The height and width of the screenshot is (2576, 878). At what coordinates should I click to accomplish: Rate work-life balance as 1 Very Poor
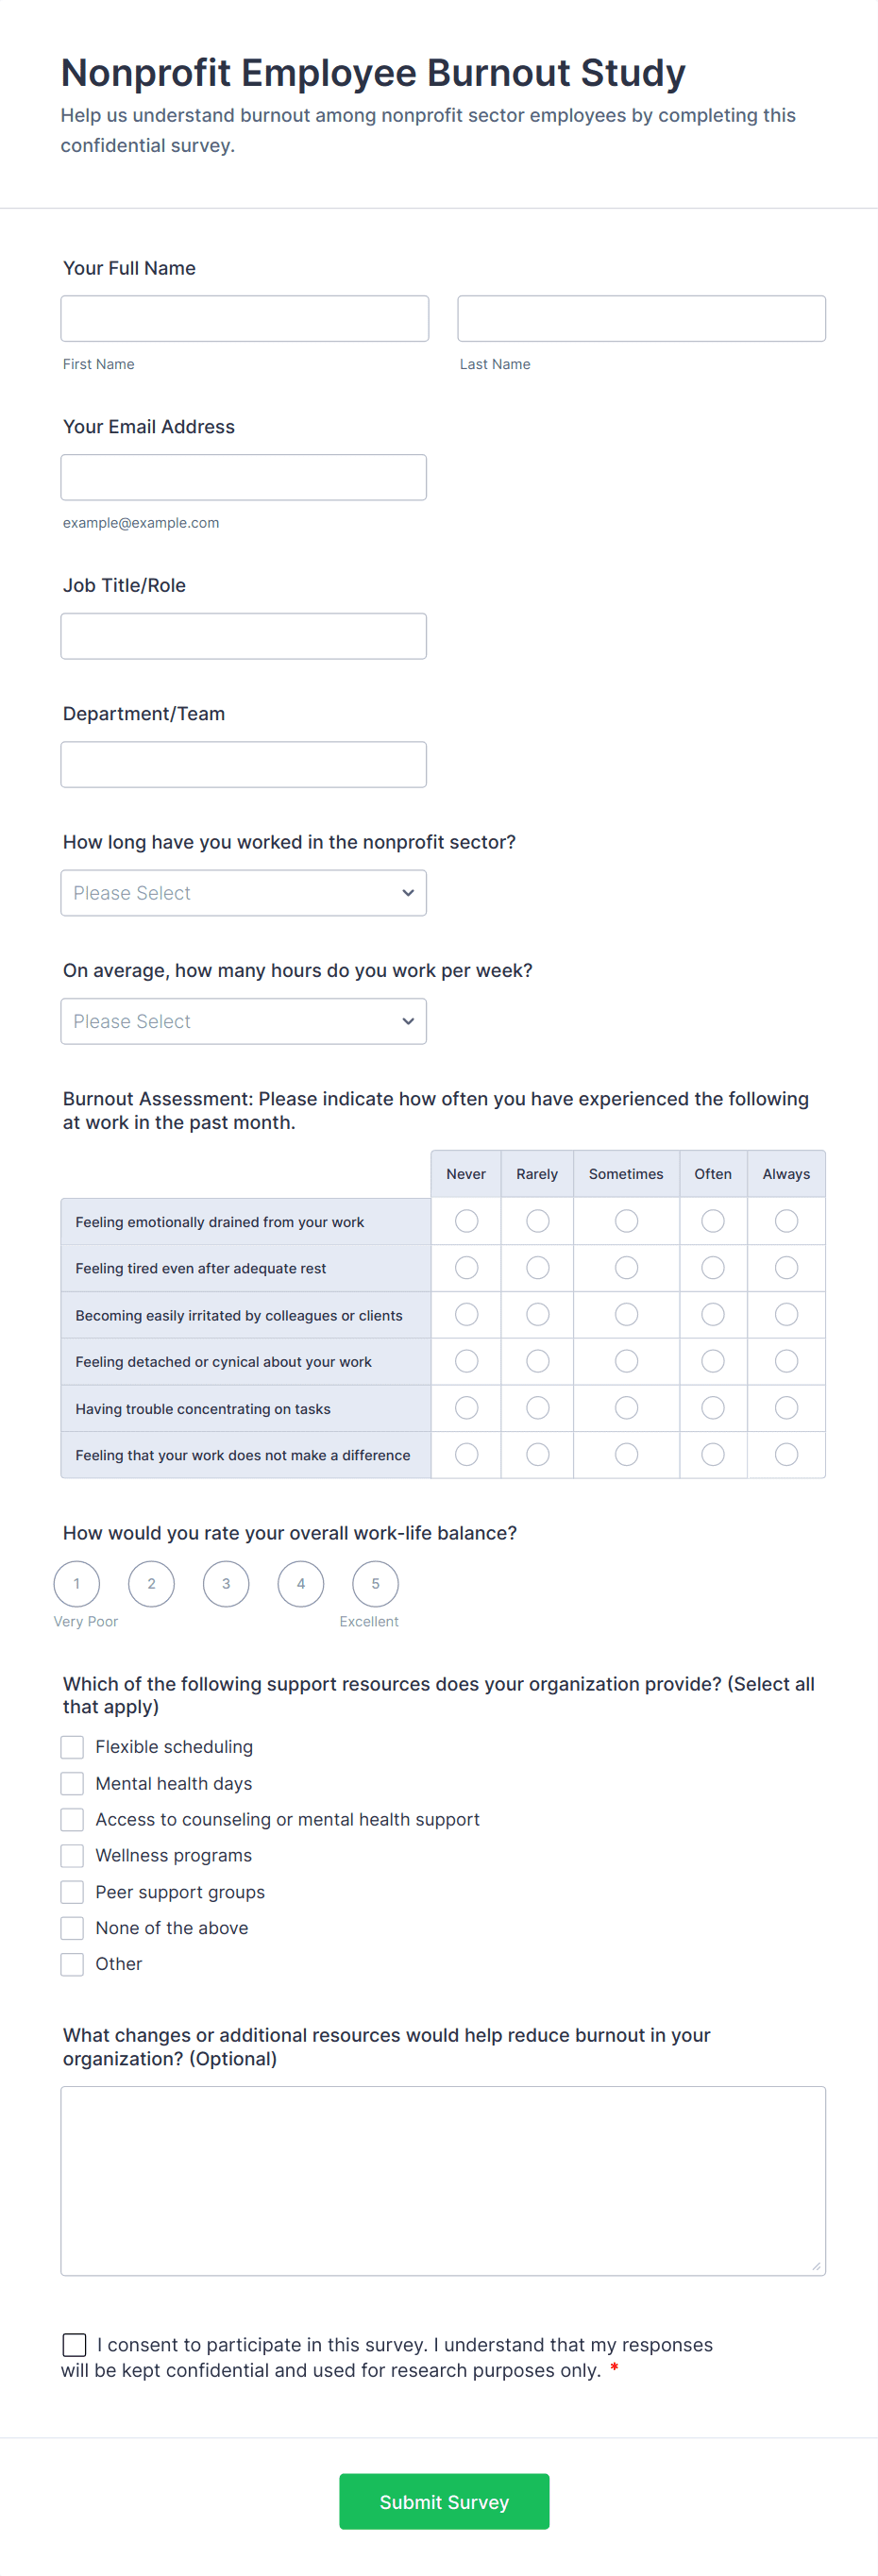77,1583
